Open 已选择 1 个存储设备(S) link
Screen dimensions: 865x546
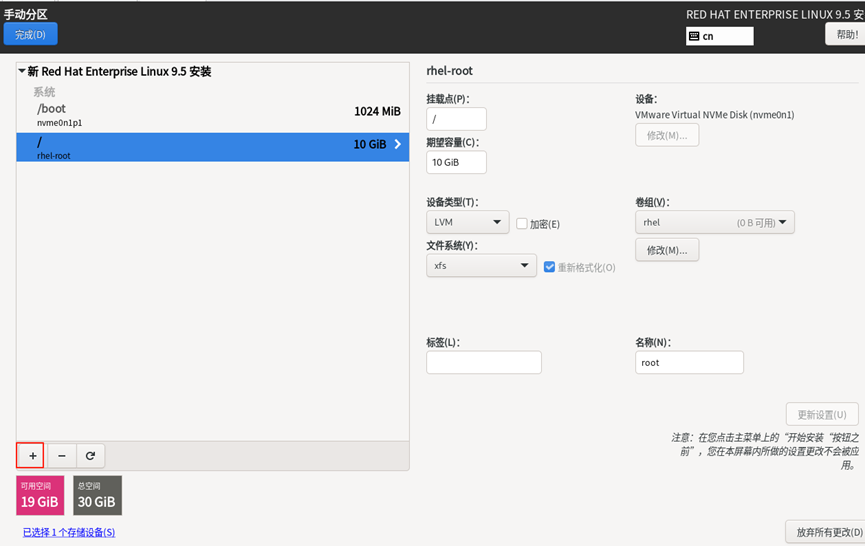[x=69, y=532]
